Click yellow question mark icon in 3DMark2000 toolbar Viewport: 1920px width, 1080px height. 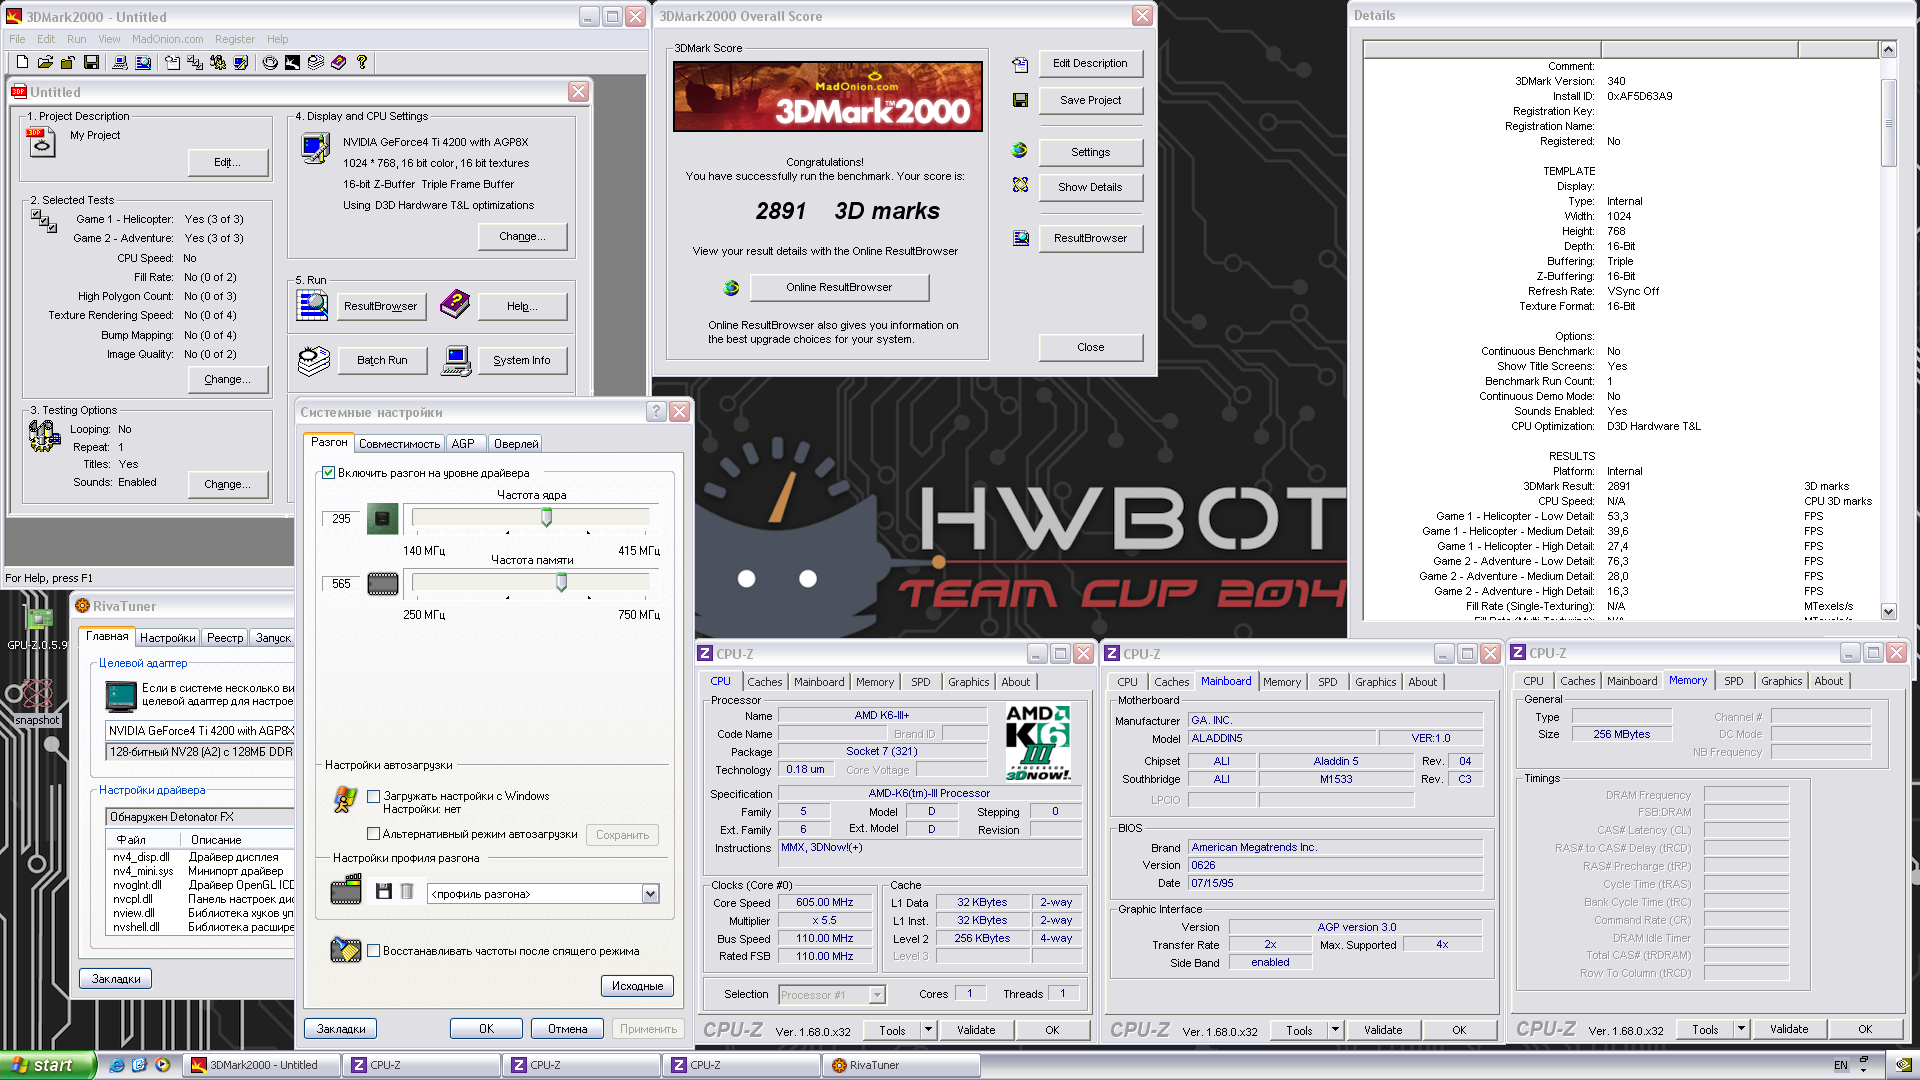click(x=362, y=62)
